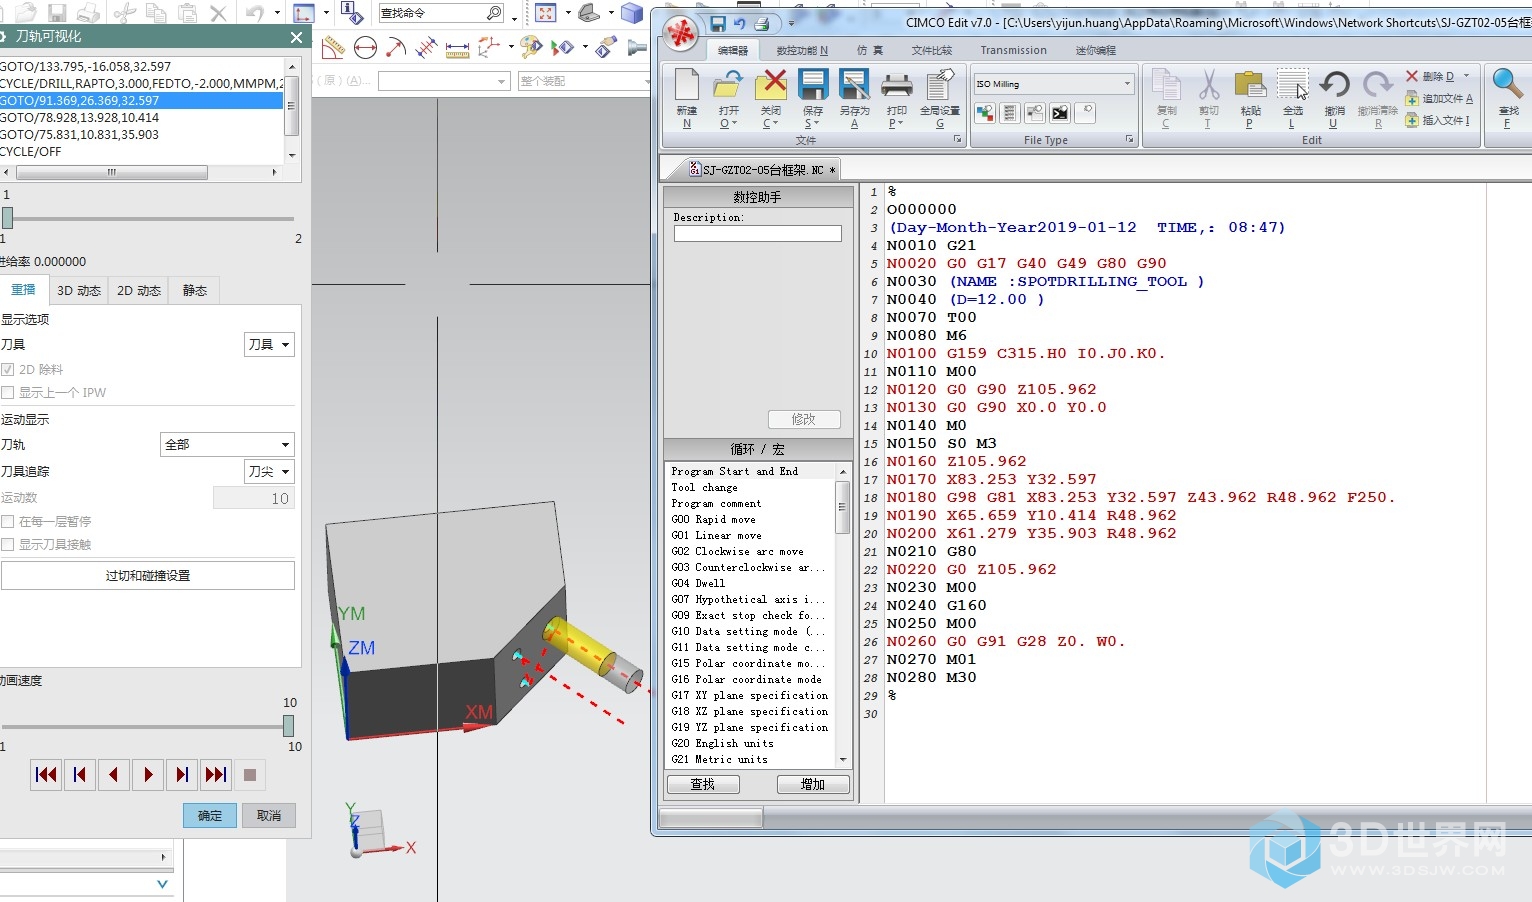Click the NX information (i) icon
The height and width of the screenshot is (902, 1532).
click(351, 13)
